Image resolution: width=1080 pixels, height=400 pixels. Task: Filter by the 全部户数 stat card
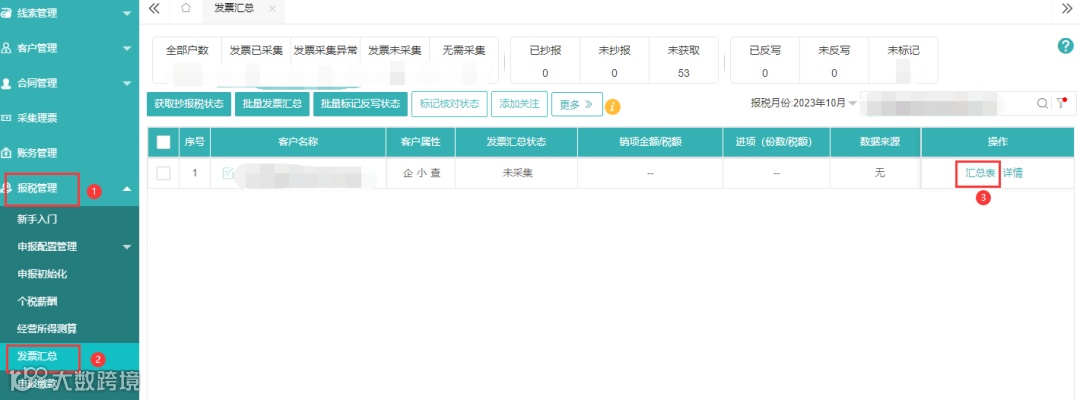187,61
